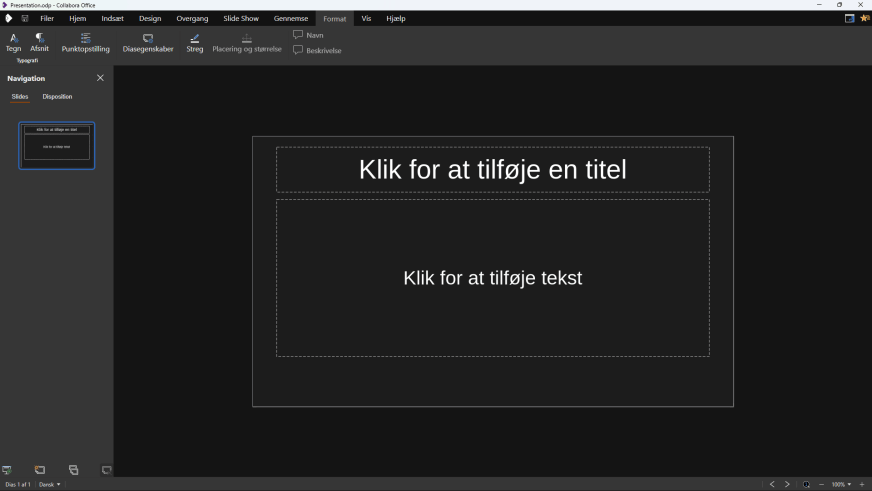Select the slide 1 thumbnail
The height and width of the screenshot is (491, 872).
57,146
